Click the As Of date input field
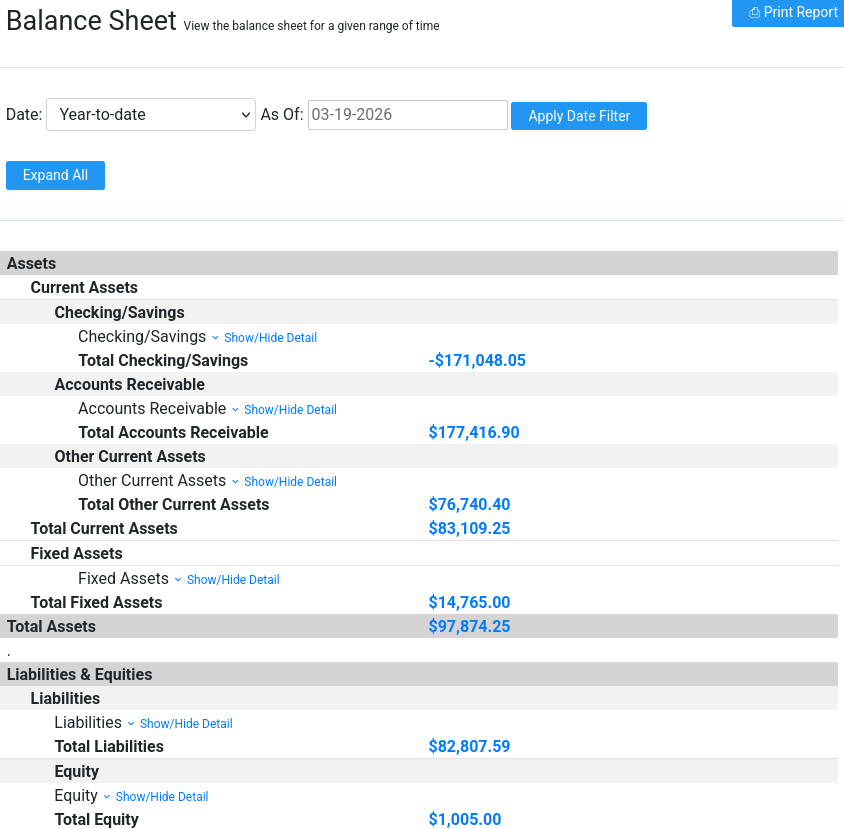This screenshot has height=829, width=844. pos(406,114)
